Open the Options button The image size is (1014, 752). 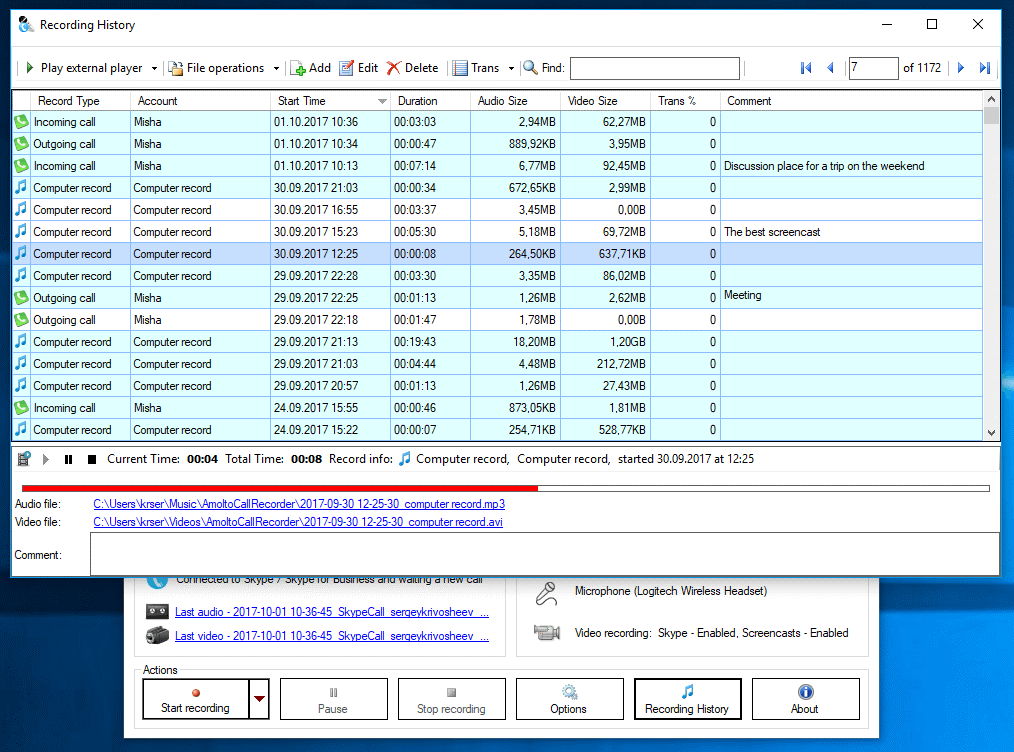pos(569,699)
